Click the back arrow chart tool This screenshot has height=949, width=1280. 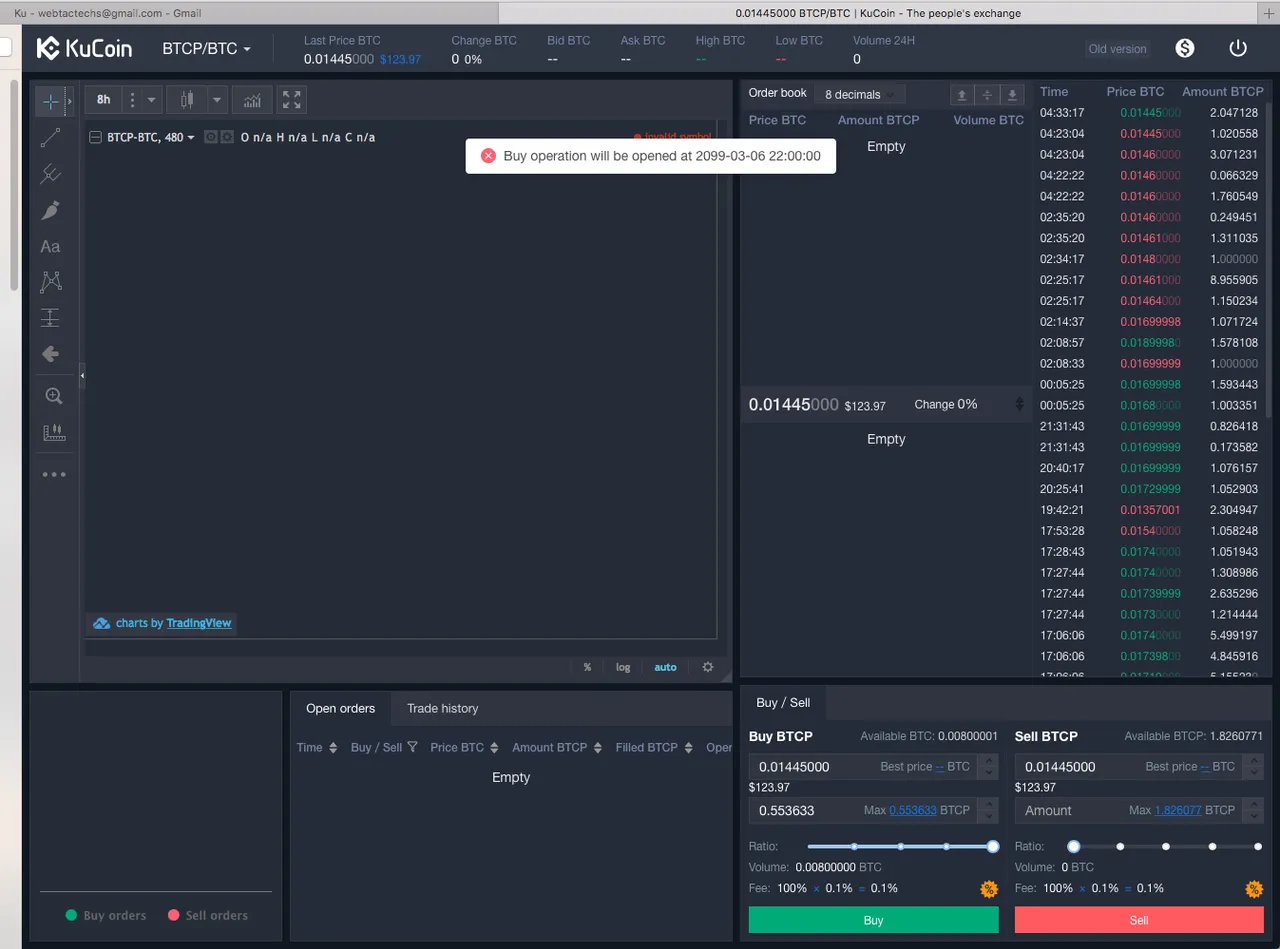pos(50,354)
